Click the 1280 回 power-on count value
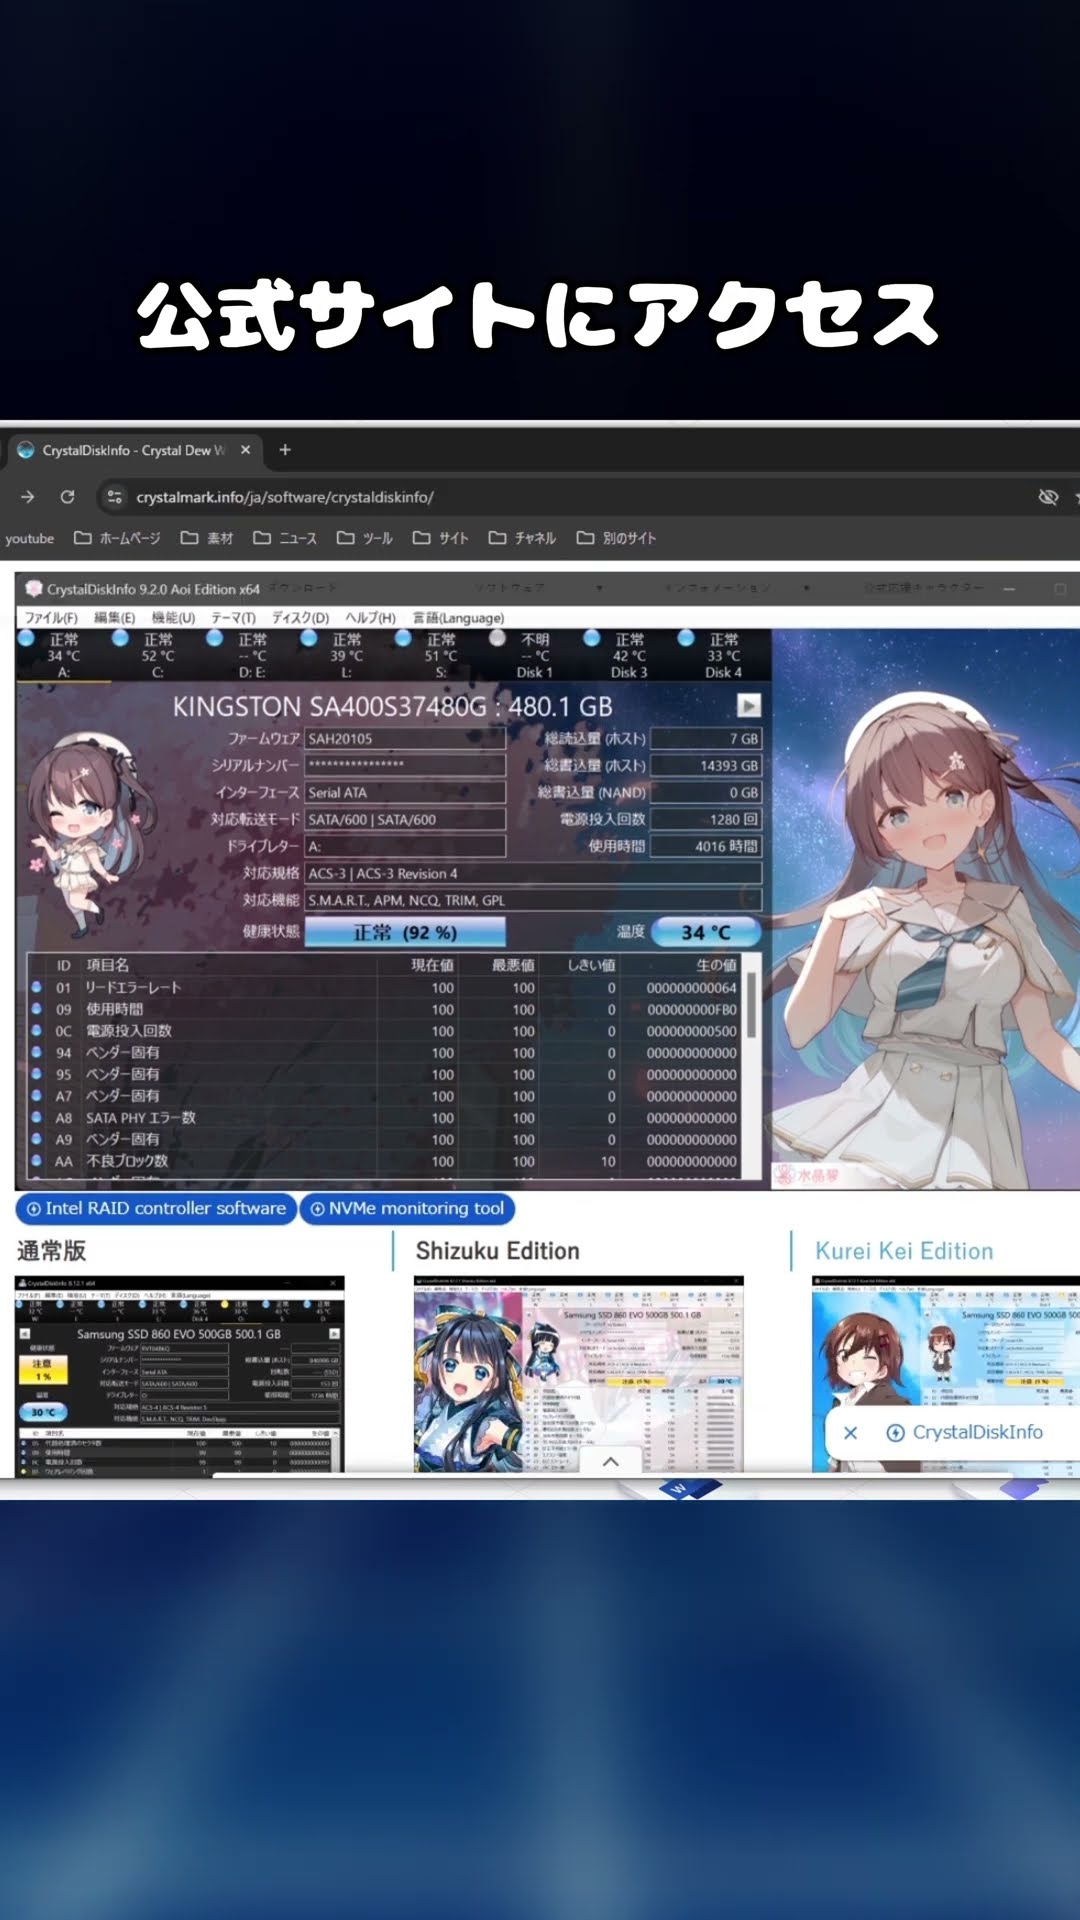1080x1920 pixels. point(705,819)
